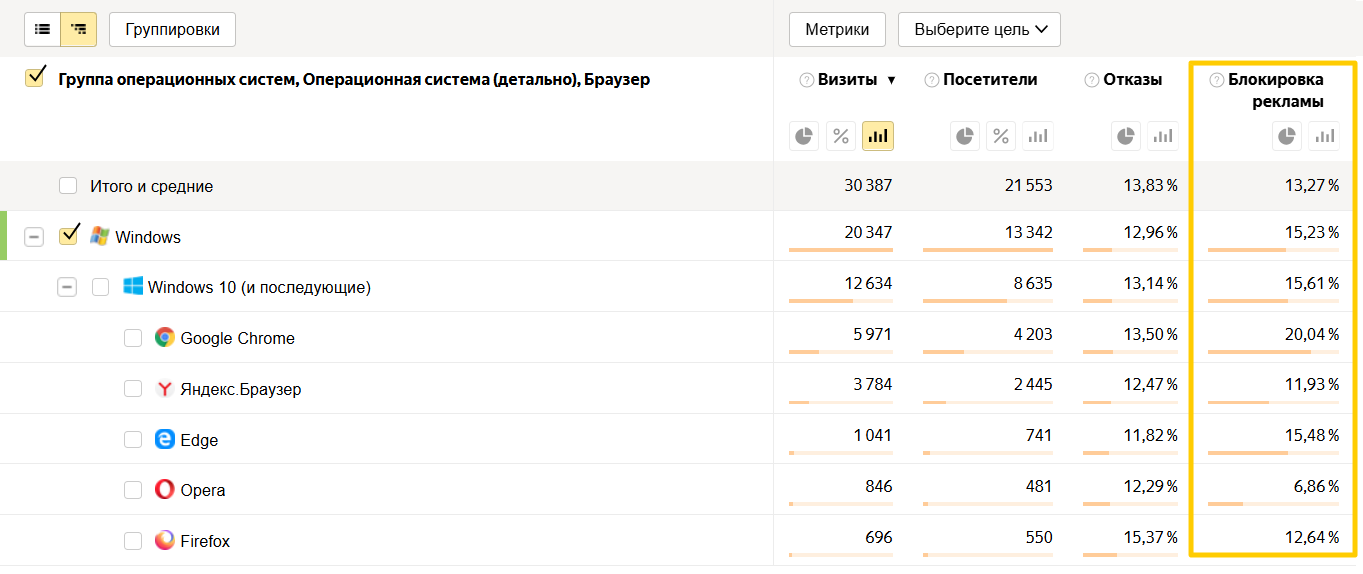Viewport: 1363px width, 574px height.
Task: Show pie chart for Отказы column
Action: pyautogui.click(x=1125, y=136)
